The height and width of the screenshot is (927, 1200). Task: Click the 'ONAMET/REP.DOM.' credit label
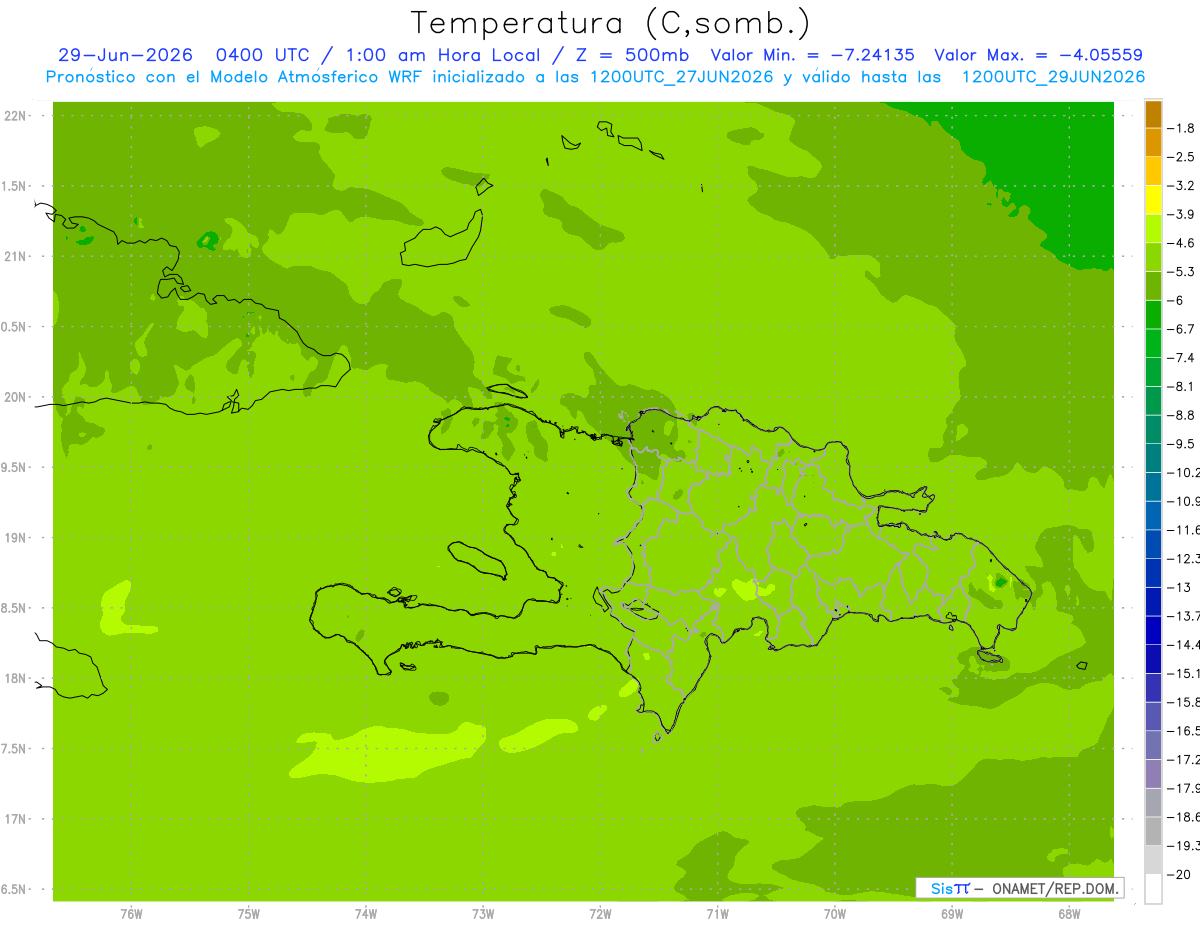[1054, 888]
